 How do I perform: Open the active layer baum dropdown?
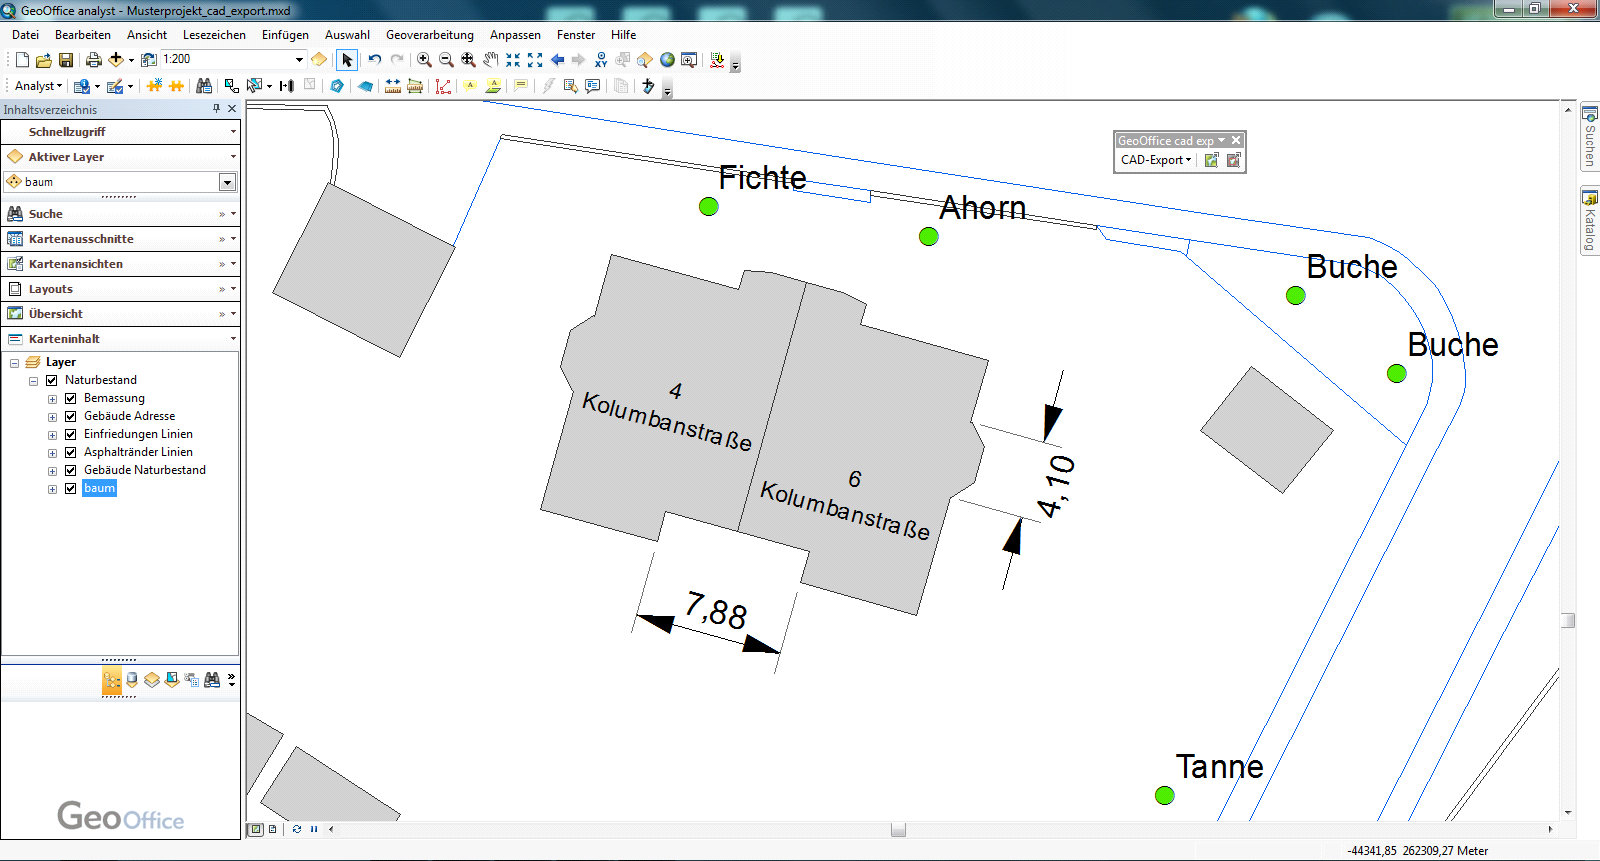click(227, 182)
